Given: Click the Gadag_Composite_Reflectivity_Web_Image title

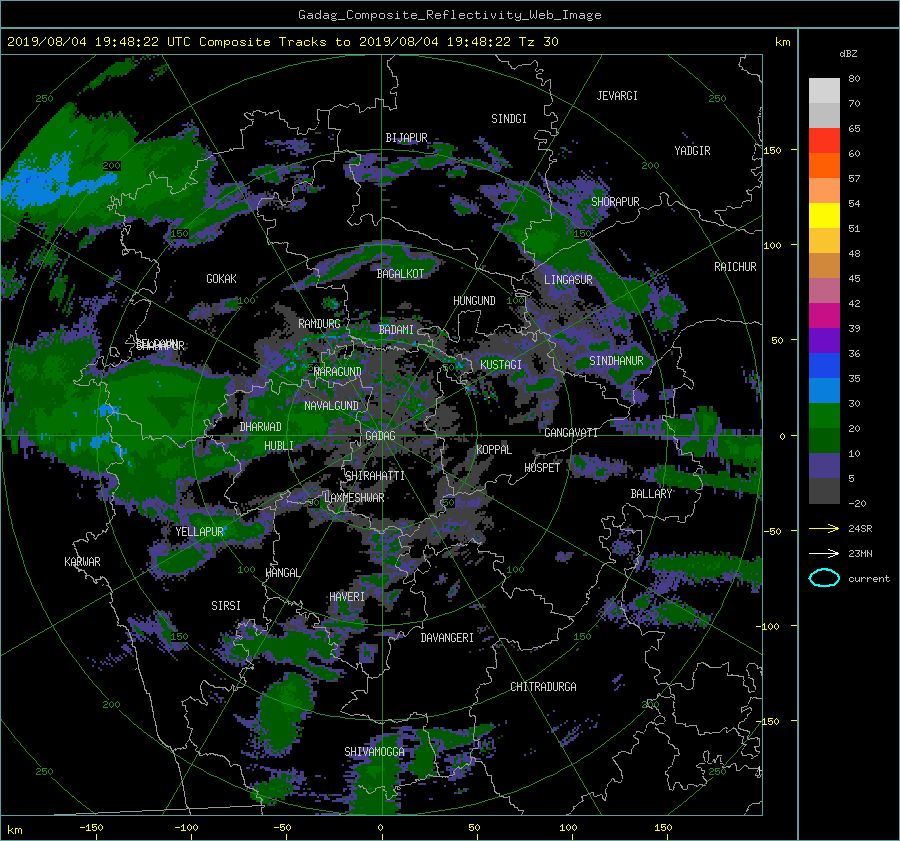Looking at the screenshot, I should [x=450, y=15].
